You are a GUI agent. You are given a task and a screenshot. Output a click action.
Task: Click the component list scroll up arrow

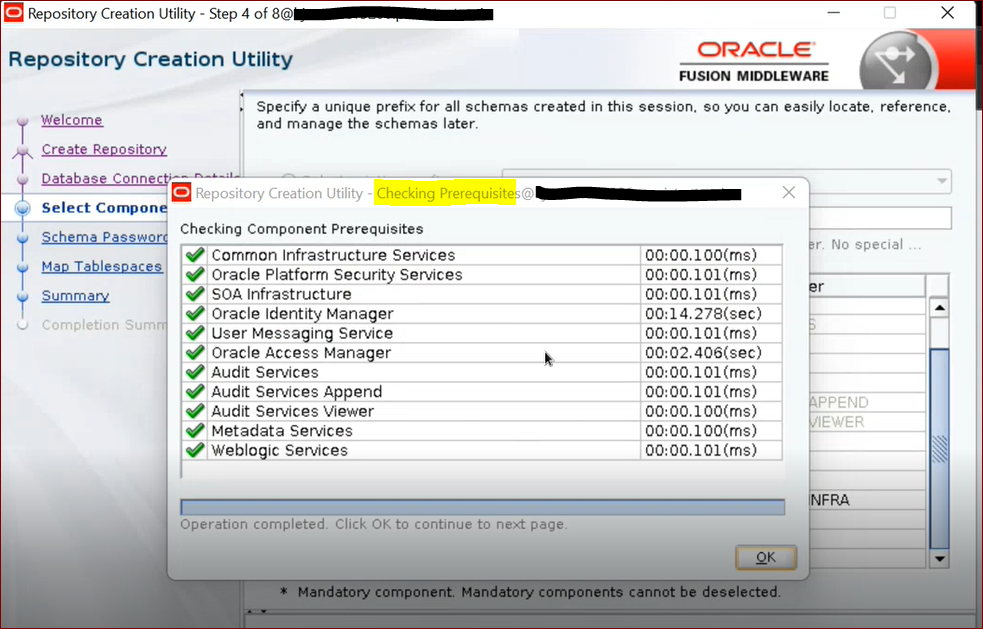(x=939, y=308)
